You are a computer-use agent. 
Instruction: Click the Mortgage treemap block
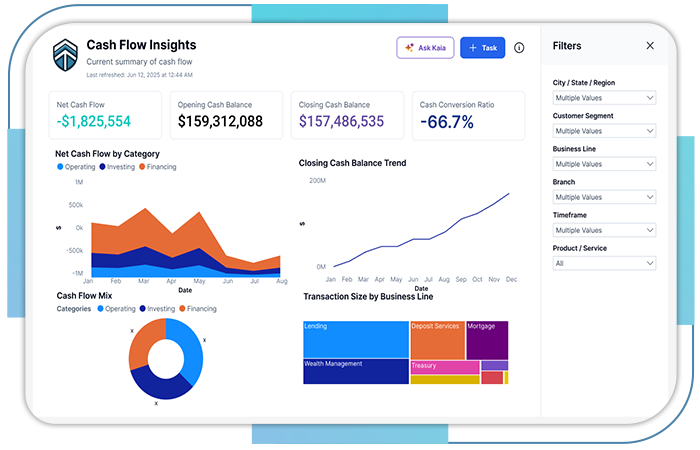pos(487,340)
